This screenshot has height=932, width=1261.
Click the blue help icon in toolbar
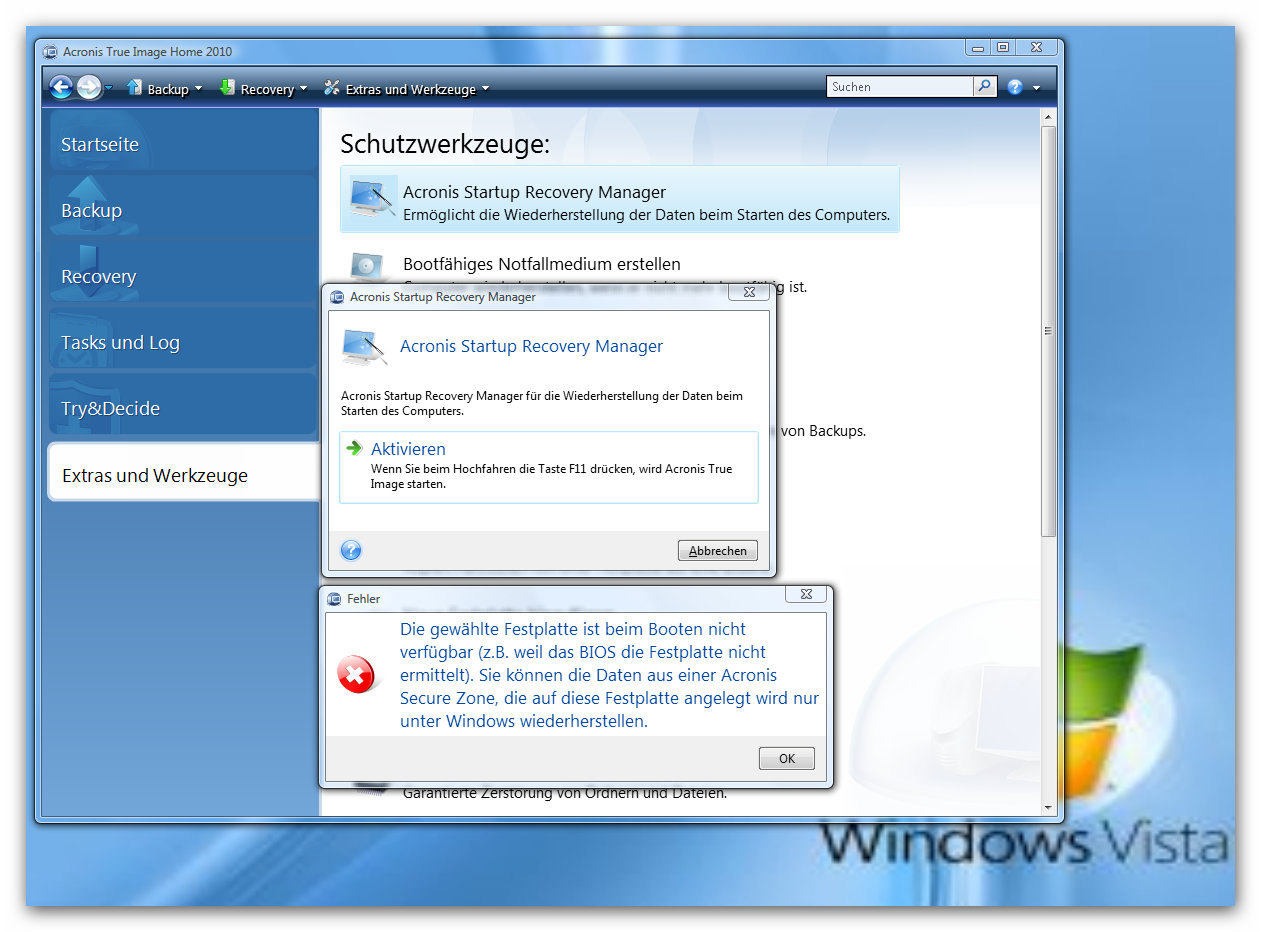click(x=1015, y=88)
